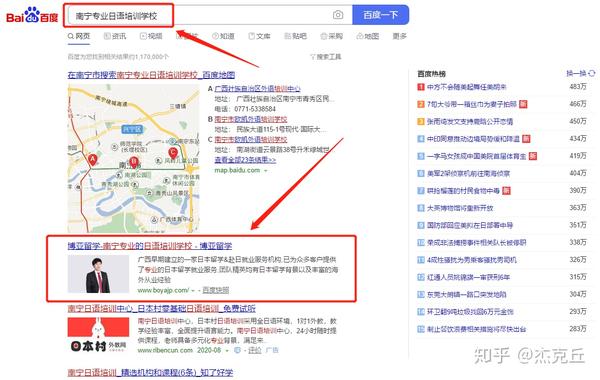This screenshot has width=600, height=380.
Task: Open hot-list item 10 with 338万
Action: [x=476, y=242]
